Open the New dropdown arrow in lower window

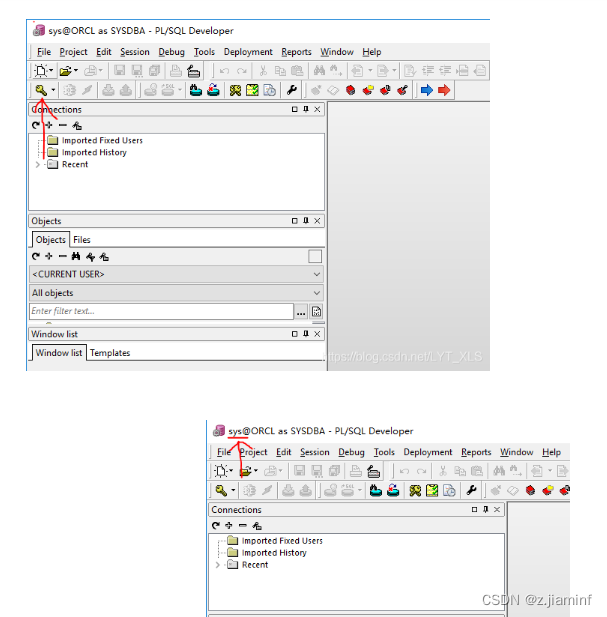(231, 471)
